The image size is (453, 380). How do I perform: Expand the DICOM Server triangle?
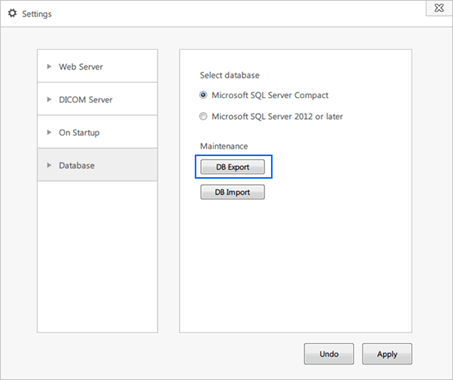pos(49,100)
